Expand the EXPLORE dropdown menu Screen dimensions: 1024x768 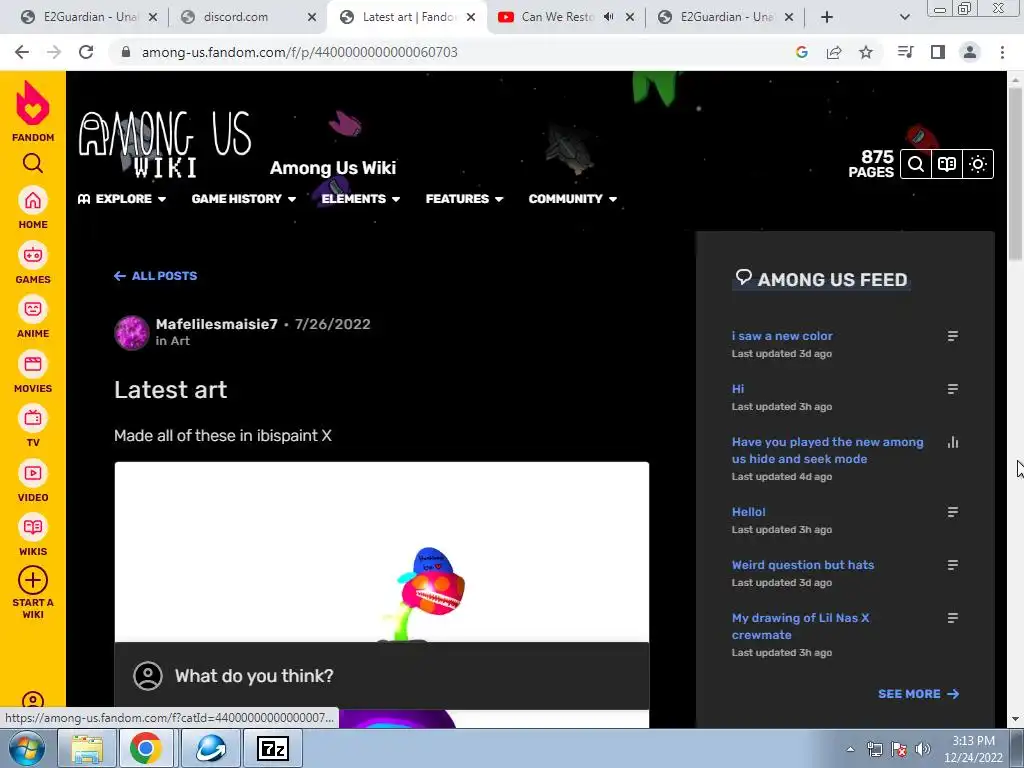tap(122, 199)
